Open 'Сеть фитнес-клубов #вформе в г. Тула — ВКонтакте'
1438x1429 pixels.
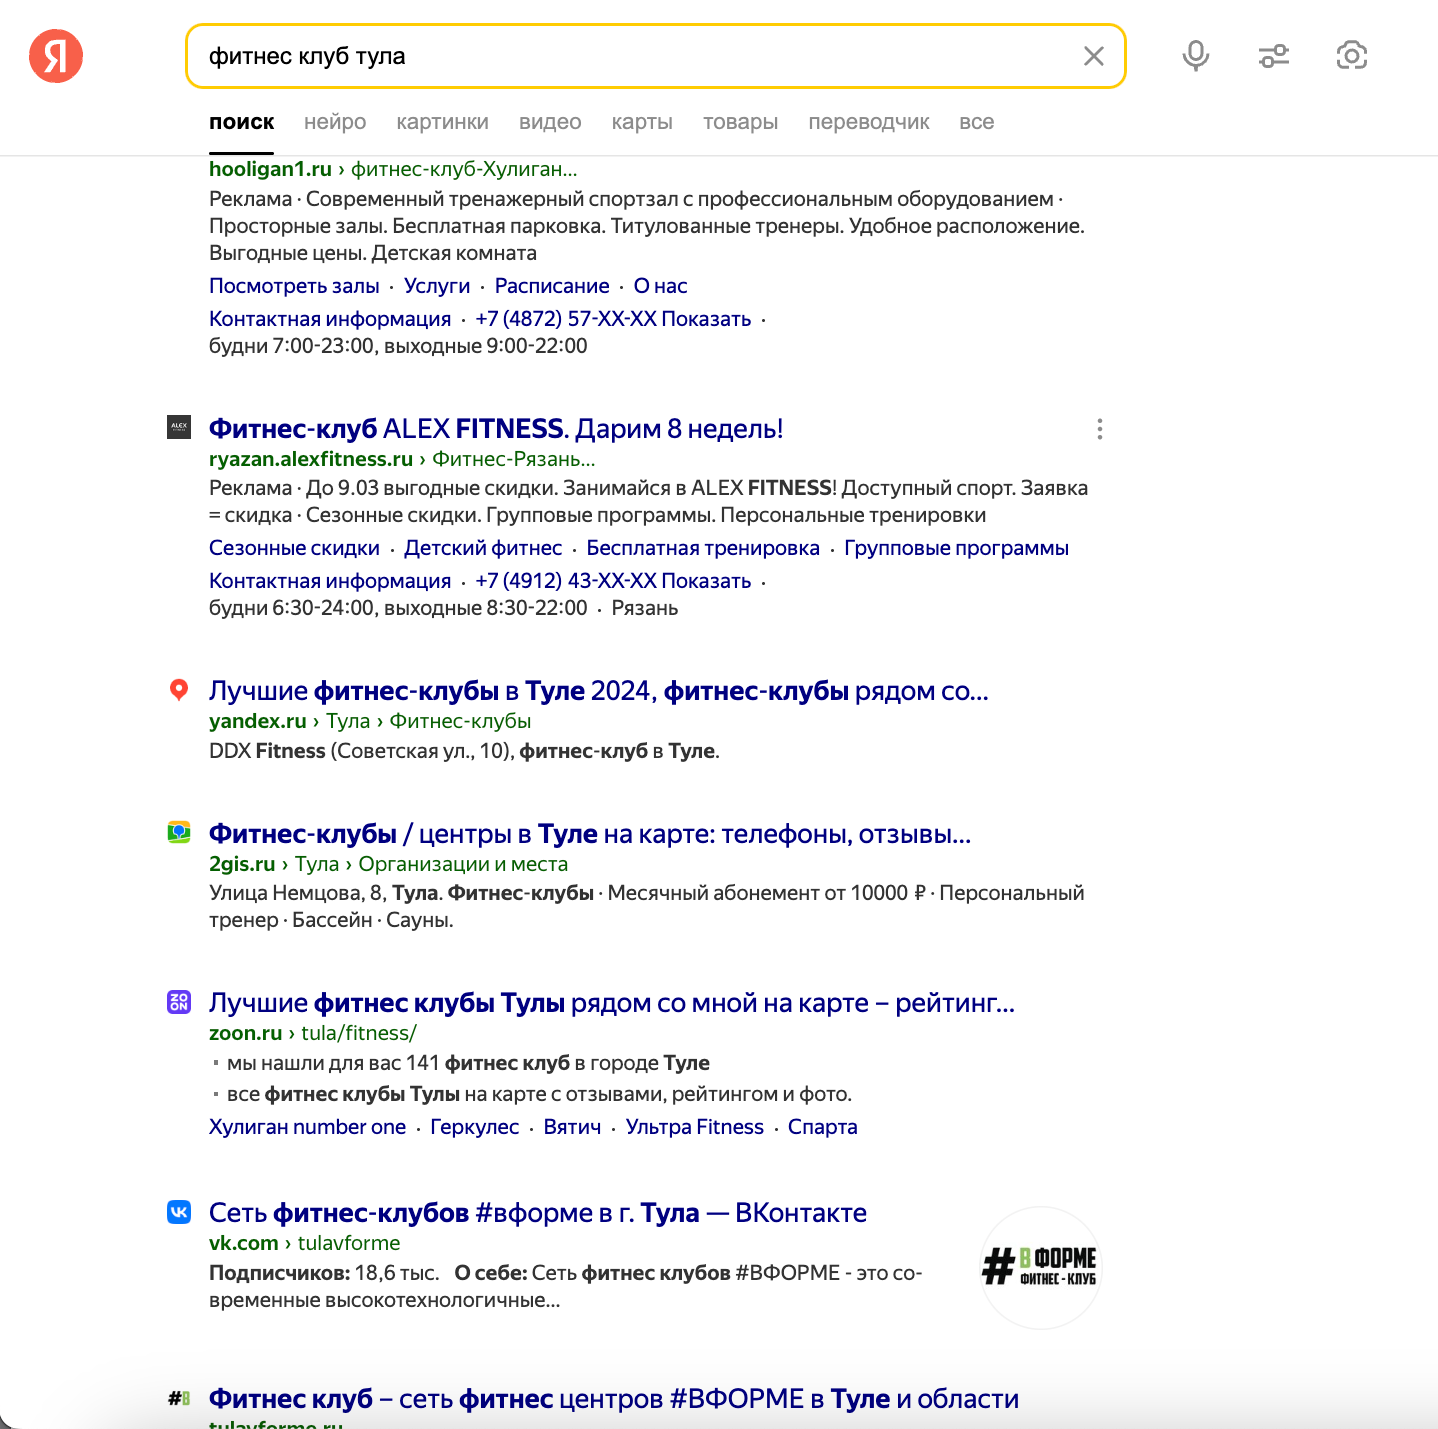pos(538,1212)
